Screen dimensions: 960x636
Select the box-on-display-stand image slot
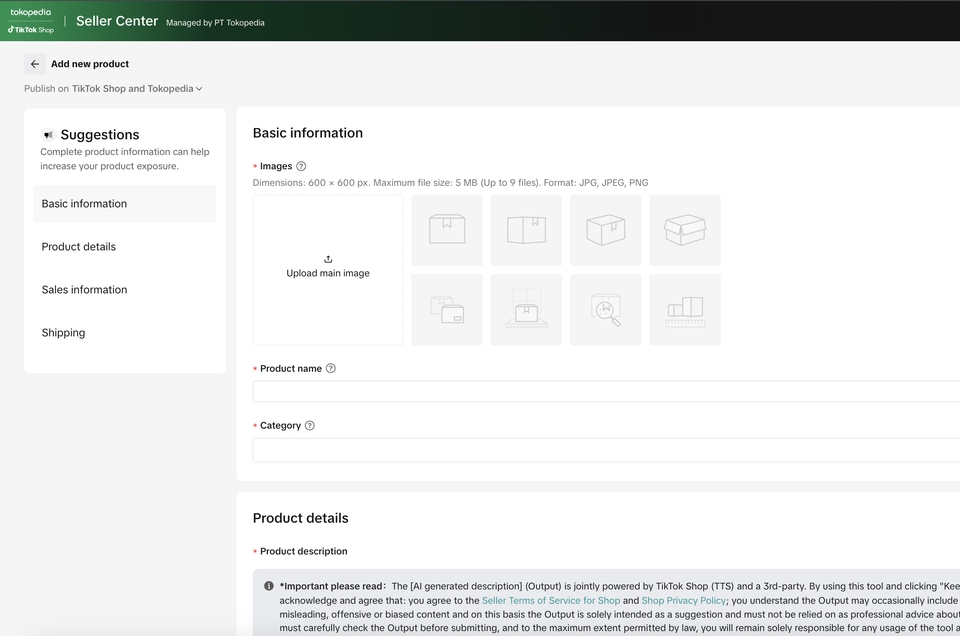point(527,310)
